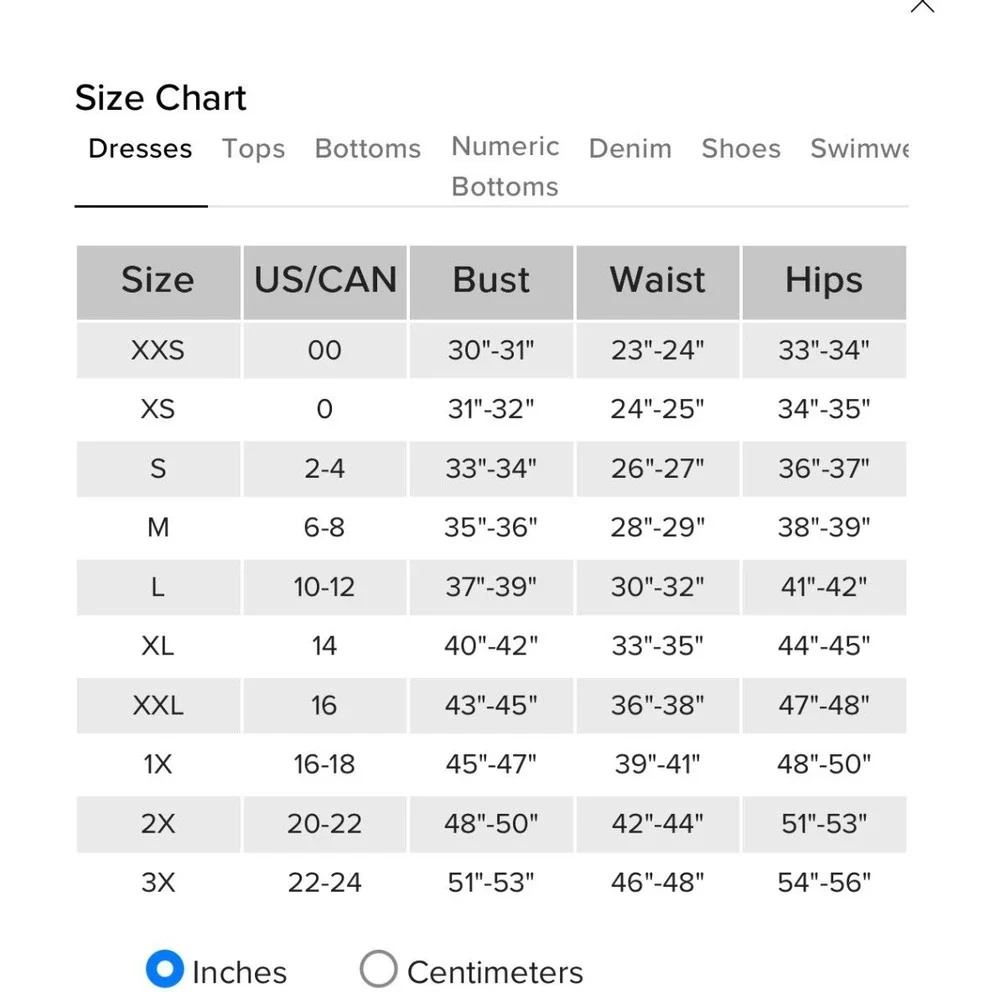
Task: Click the XL bust measurement 40"-42"
Action: coord(491,645)
